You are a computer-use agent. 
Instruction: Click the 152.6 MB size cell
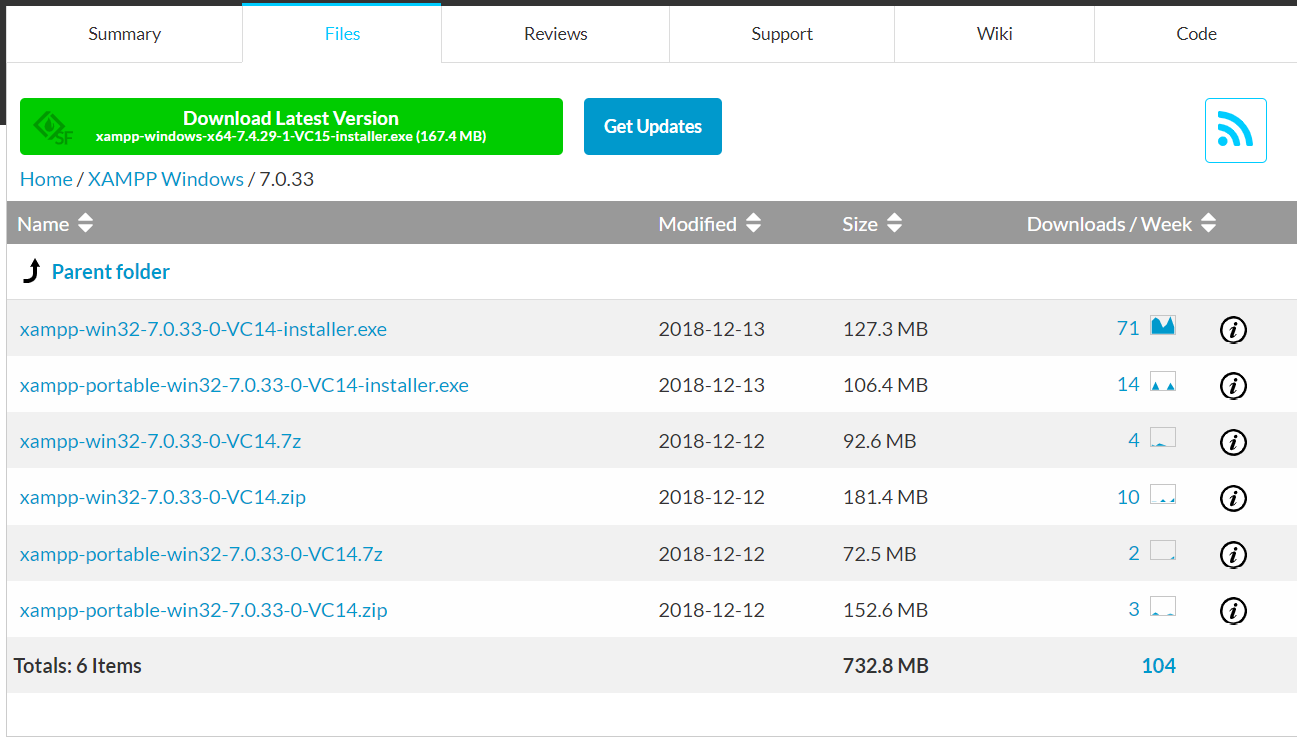[x=885, y=610]
